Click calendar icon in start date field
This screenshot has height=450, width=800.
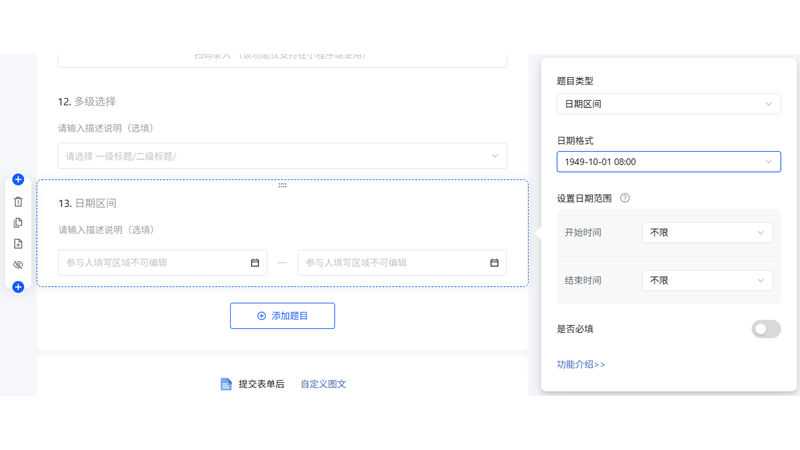coord(255,263)
